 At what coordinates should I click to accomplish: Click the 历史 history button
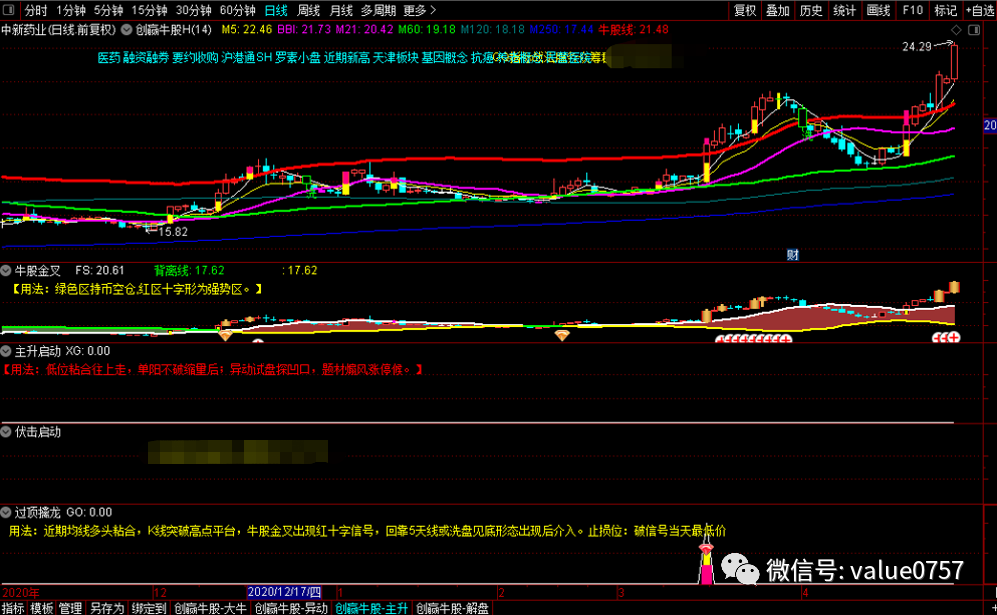pos(811,10)
